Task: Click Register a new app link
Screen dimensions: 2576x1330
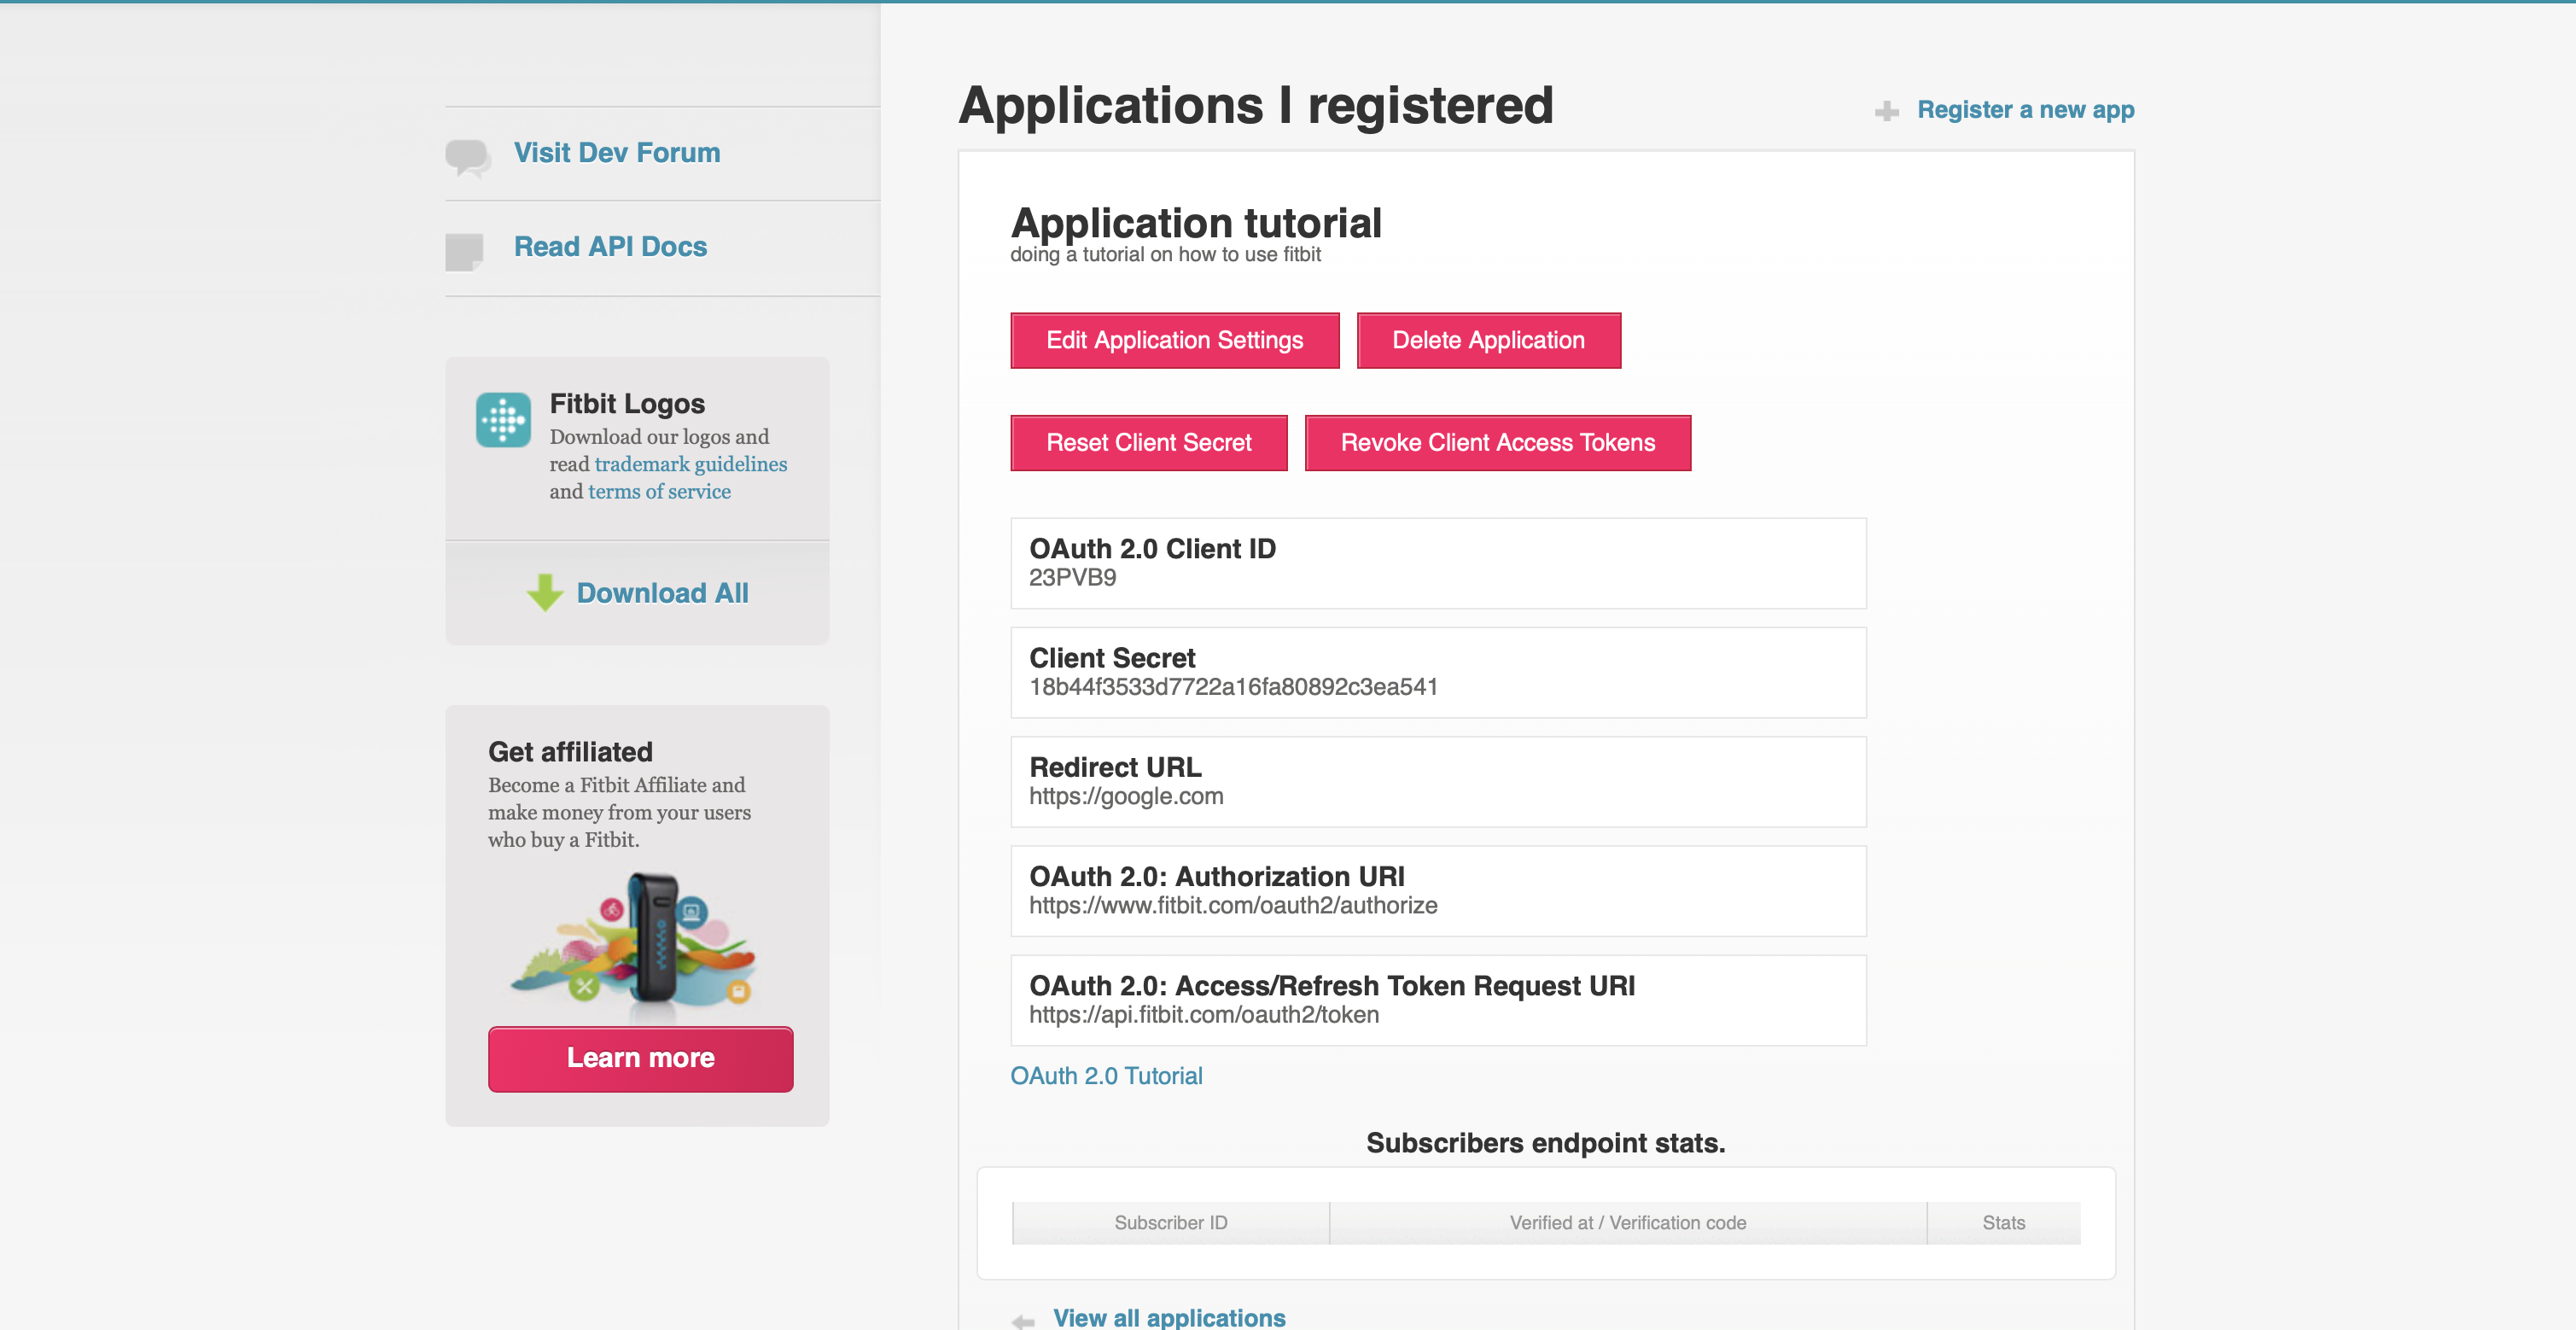Action: pyautogui.click(x=2025, y=109)
